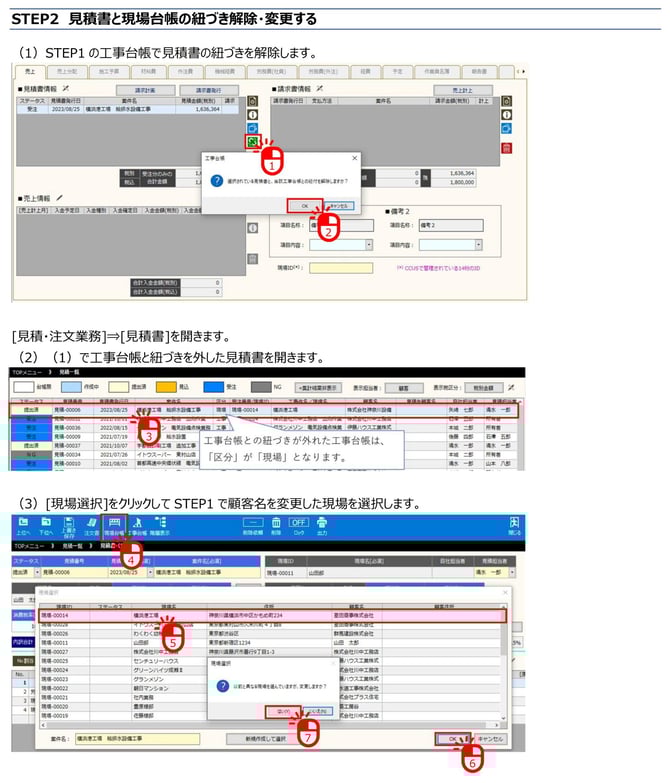Open the 施工予算 tab
Viewport: 670px width, 783px height.
(x=107, y=72)
